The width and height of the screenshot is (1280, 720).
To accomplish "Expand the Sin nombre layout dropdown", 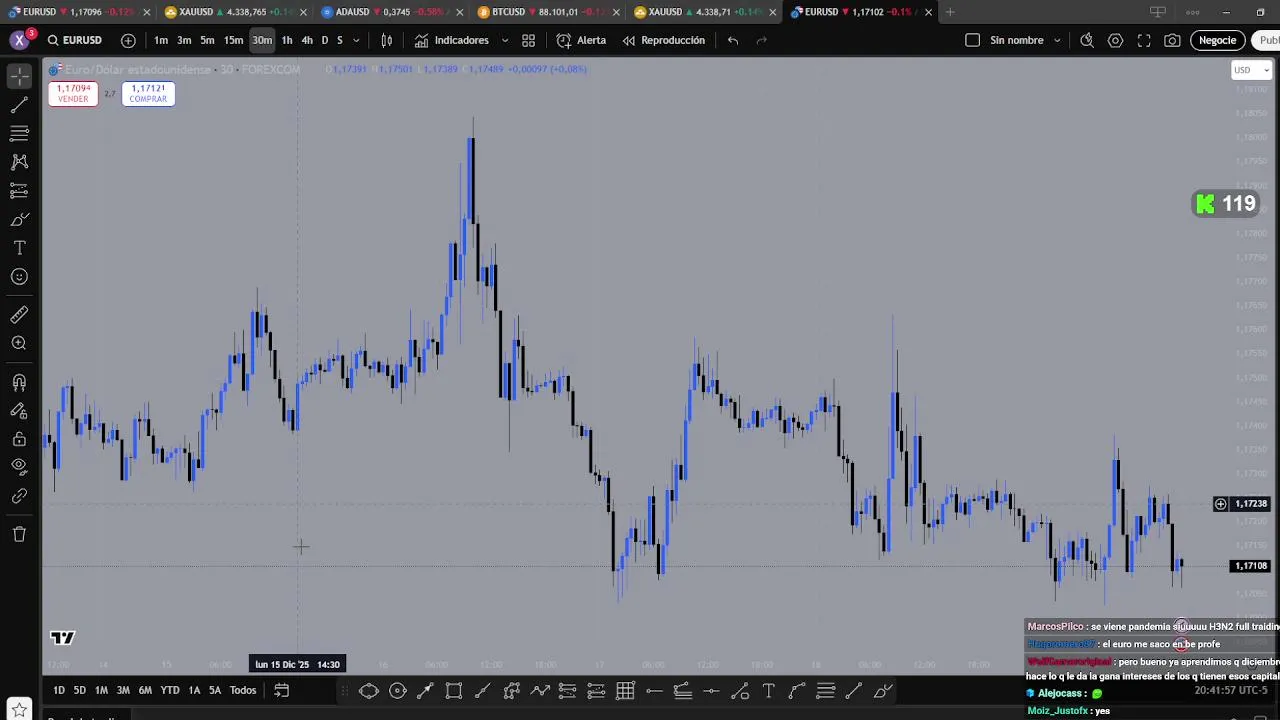I will point(1058,40).
